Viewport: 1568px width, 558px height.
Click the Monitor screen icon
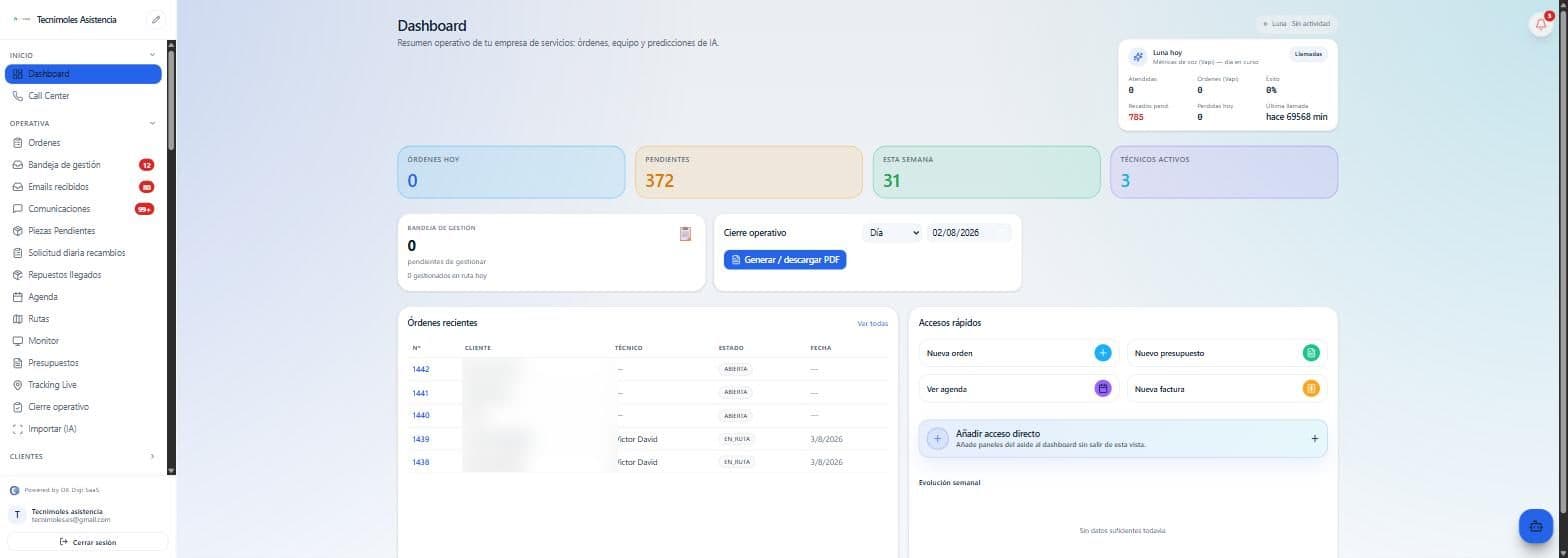point(18,341)
